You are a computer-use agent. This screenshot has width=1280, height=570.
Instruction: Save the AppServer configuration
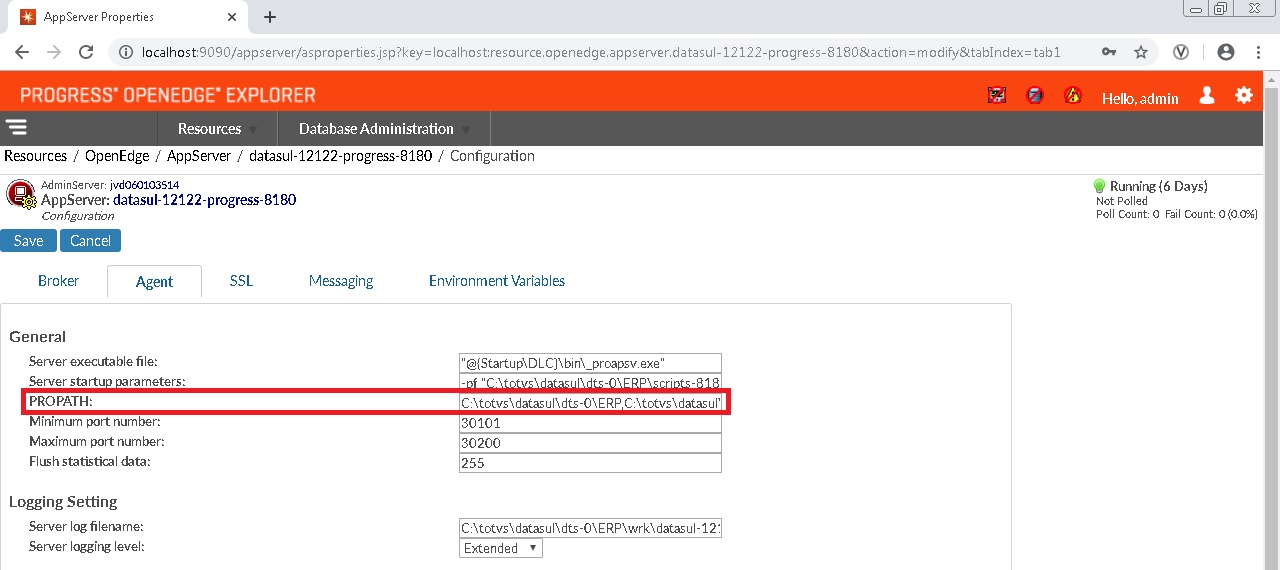[x=28, y=240]
